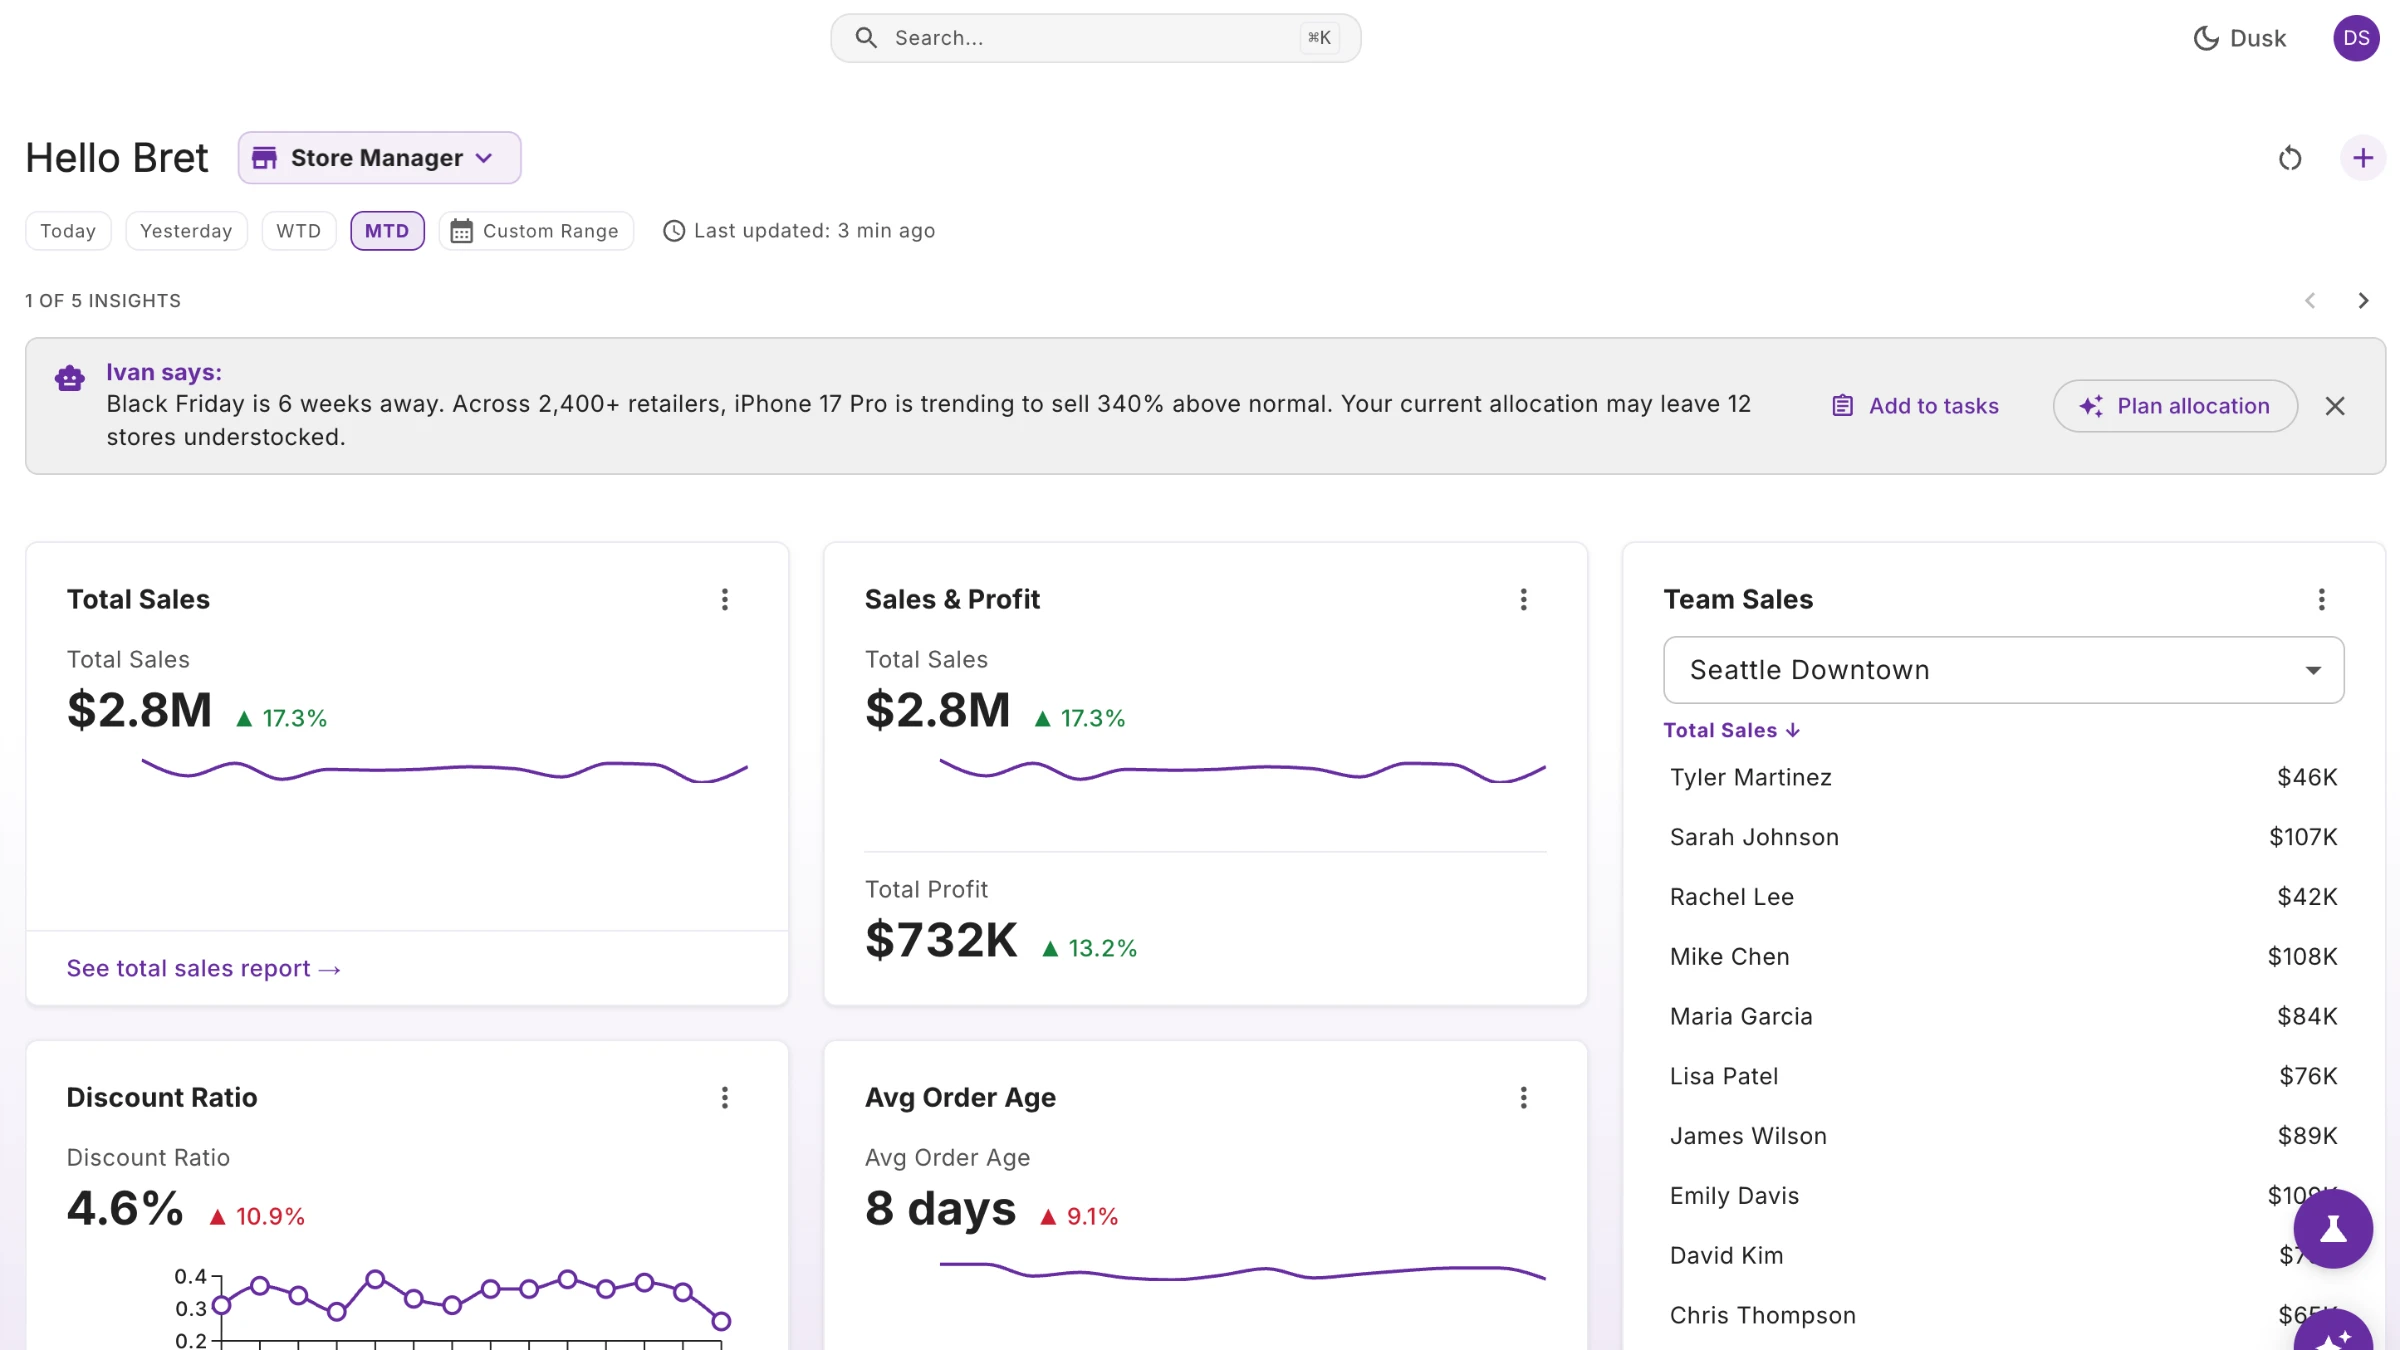
Task: Click Rachel Lee row
Action: pyautogui.click(x=2003, y=898)
